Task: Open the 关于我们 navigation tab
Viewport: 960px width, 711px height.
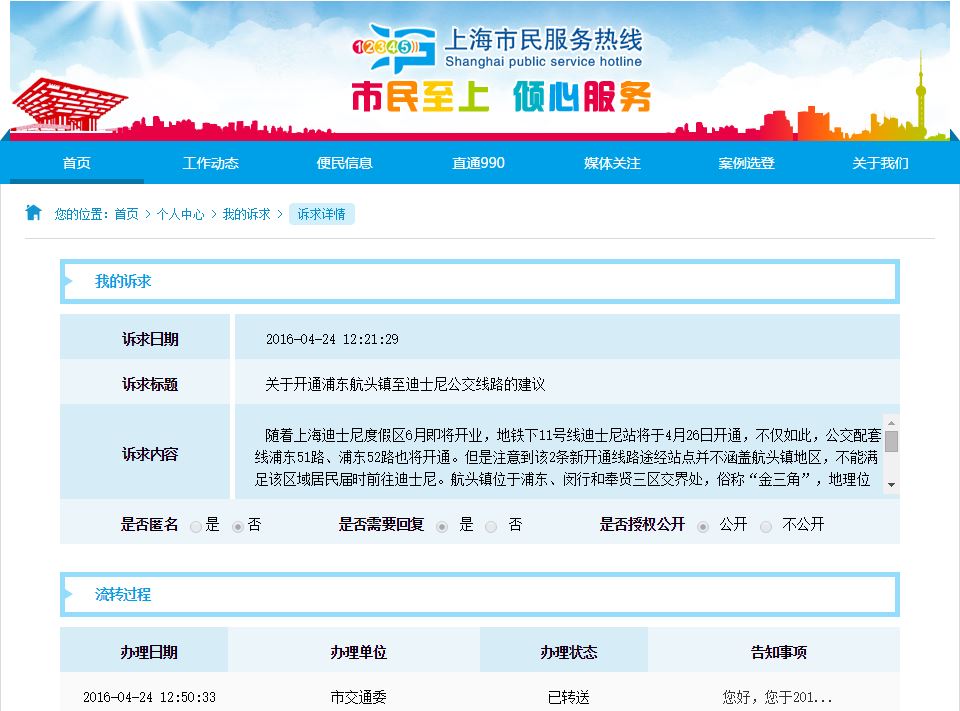Action: point(880,163)
